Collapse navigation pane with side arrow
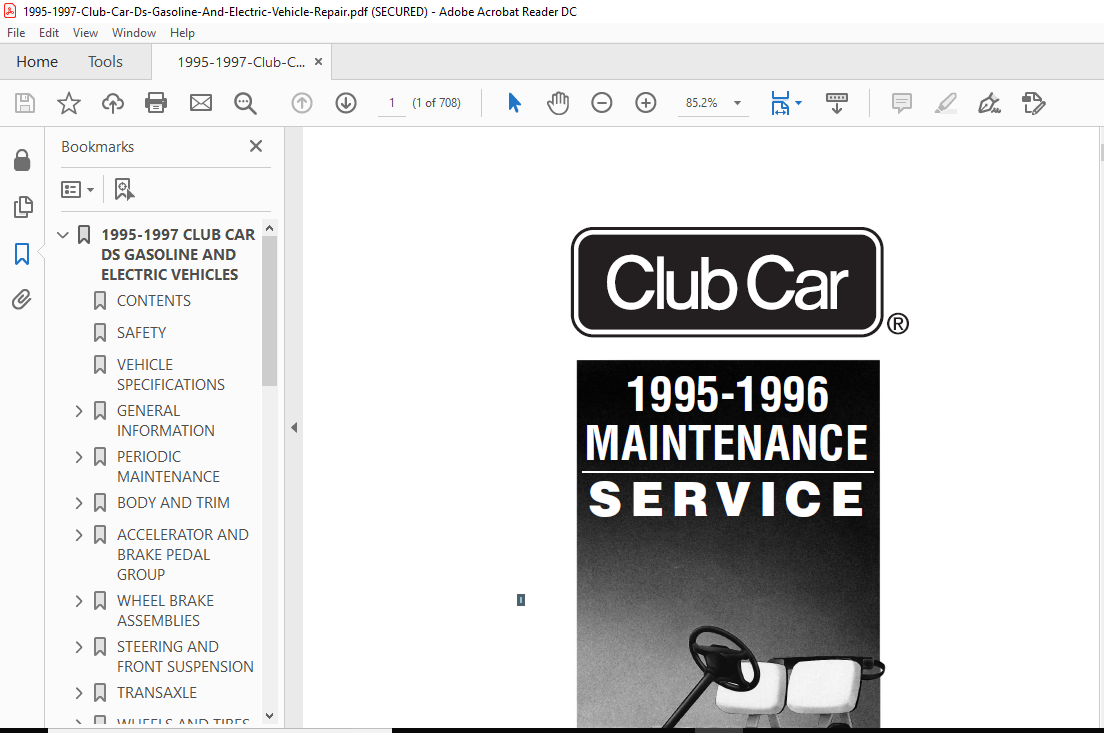Screen dimensions: 1104x733 [x=294, y=427]
